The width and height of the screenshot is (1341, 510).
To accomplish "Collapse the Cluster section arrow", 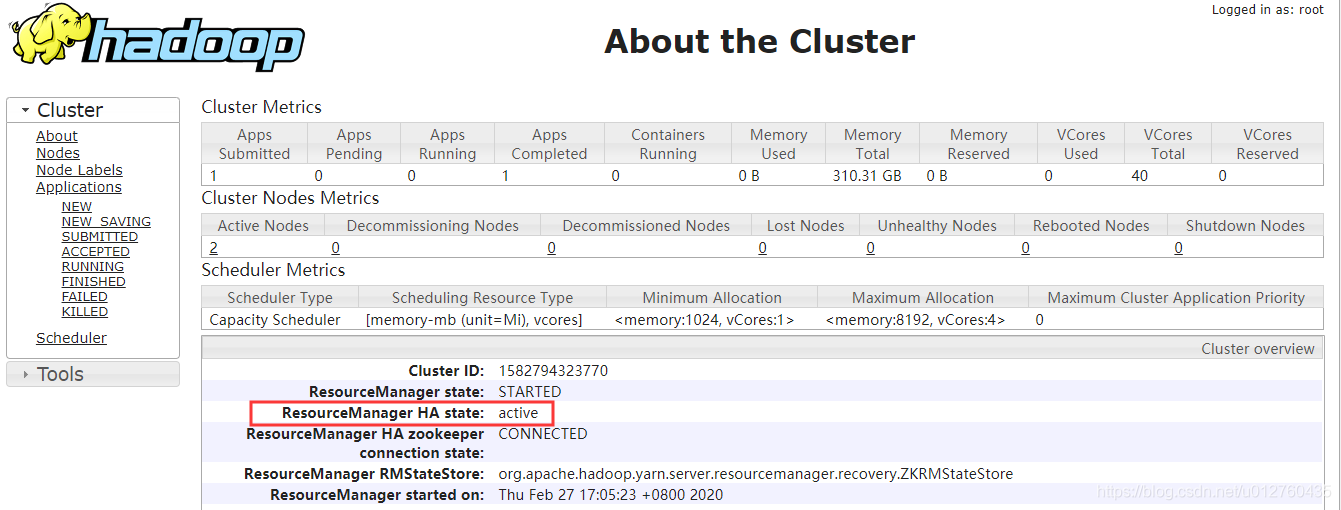I will [25, 111].
